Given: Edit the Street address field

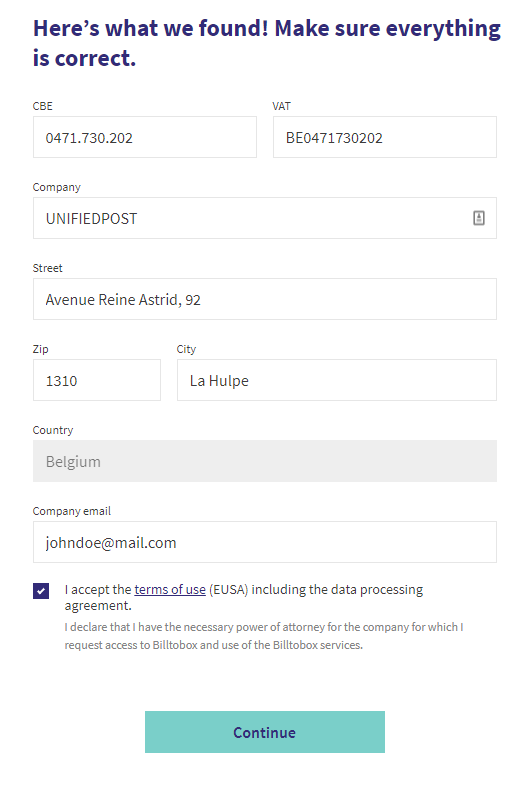Looking at the screenshot, I should (265, 299).
